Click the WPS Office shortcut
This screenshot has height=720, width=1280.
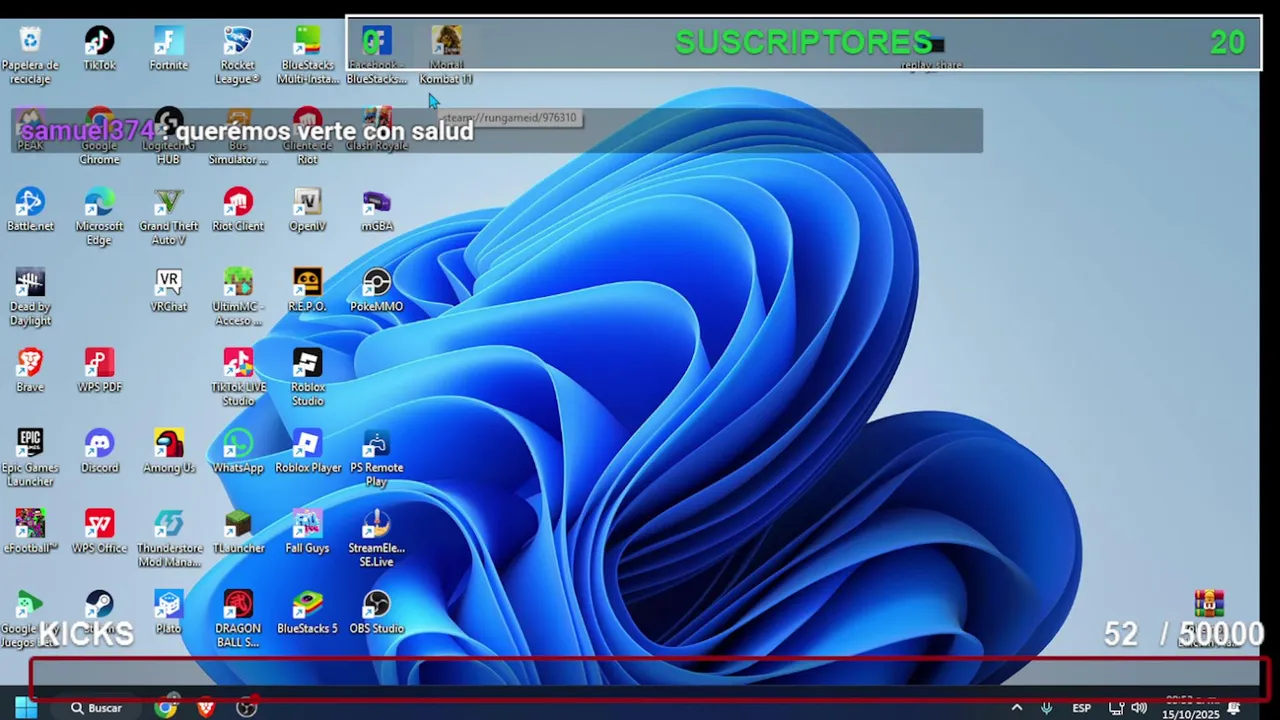coord(99,532)
